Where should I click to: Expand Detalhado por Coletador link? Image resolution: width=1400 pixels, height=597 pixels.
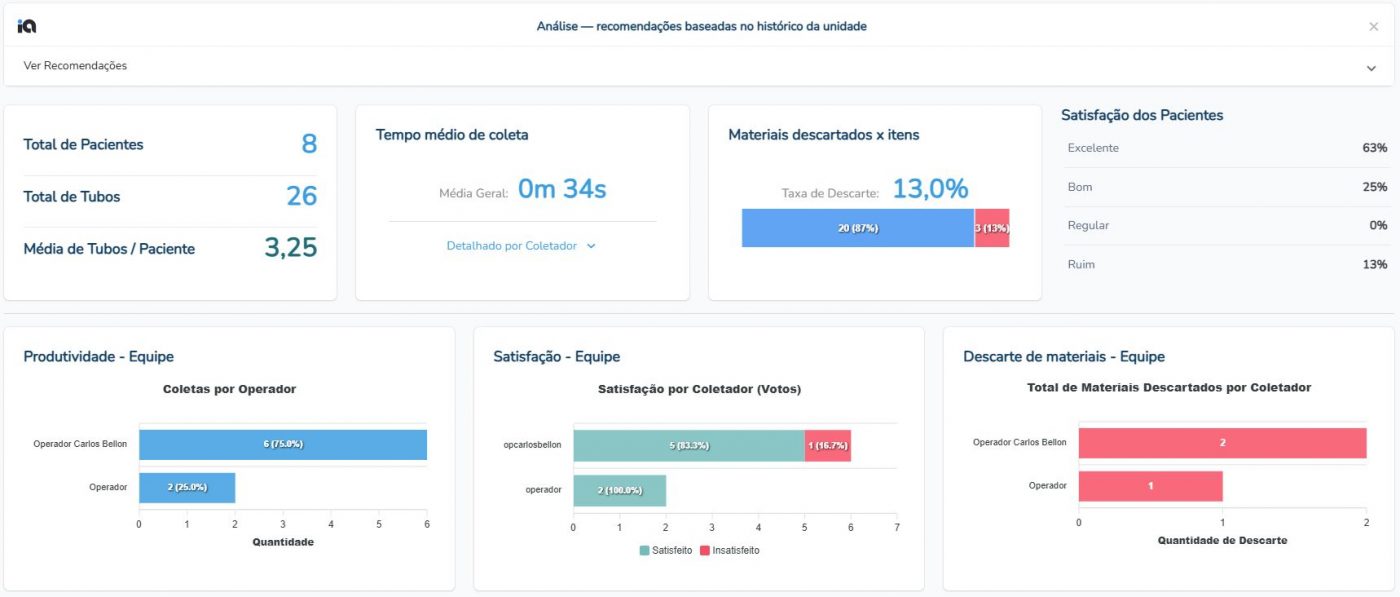tap(521, 245)
